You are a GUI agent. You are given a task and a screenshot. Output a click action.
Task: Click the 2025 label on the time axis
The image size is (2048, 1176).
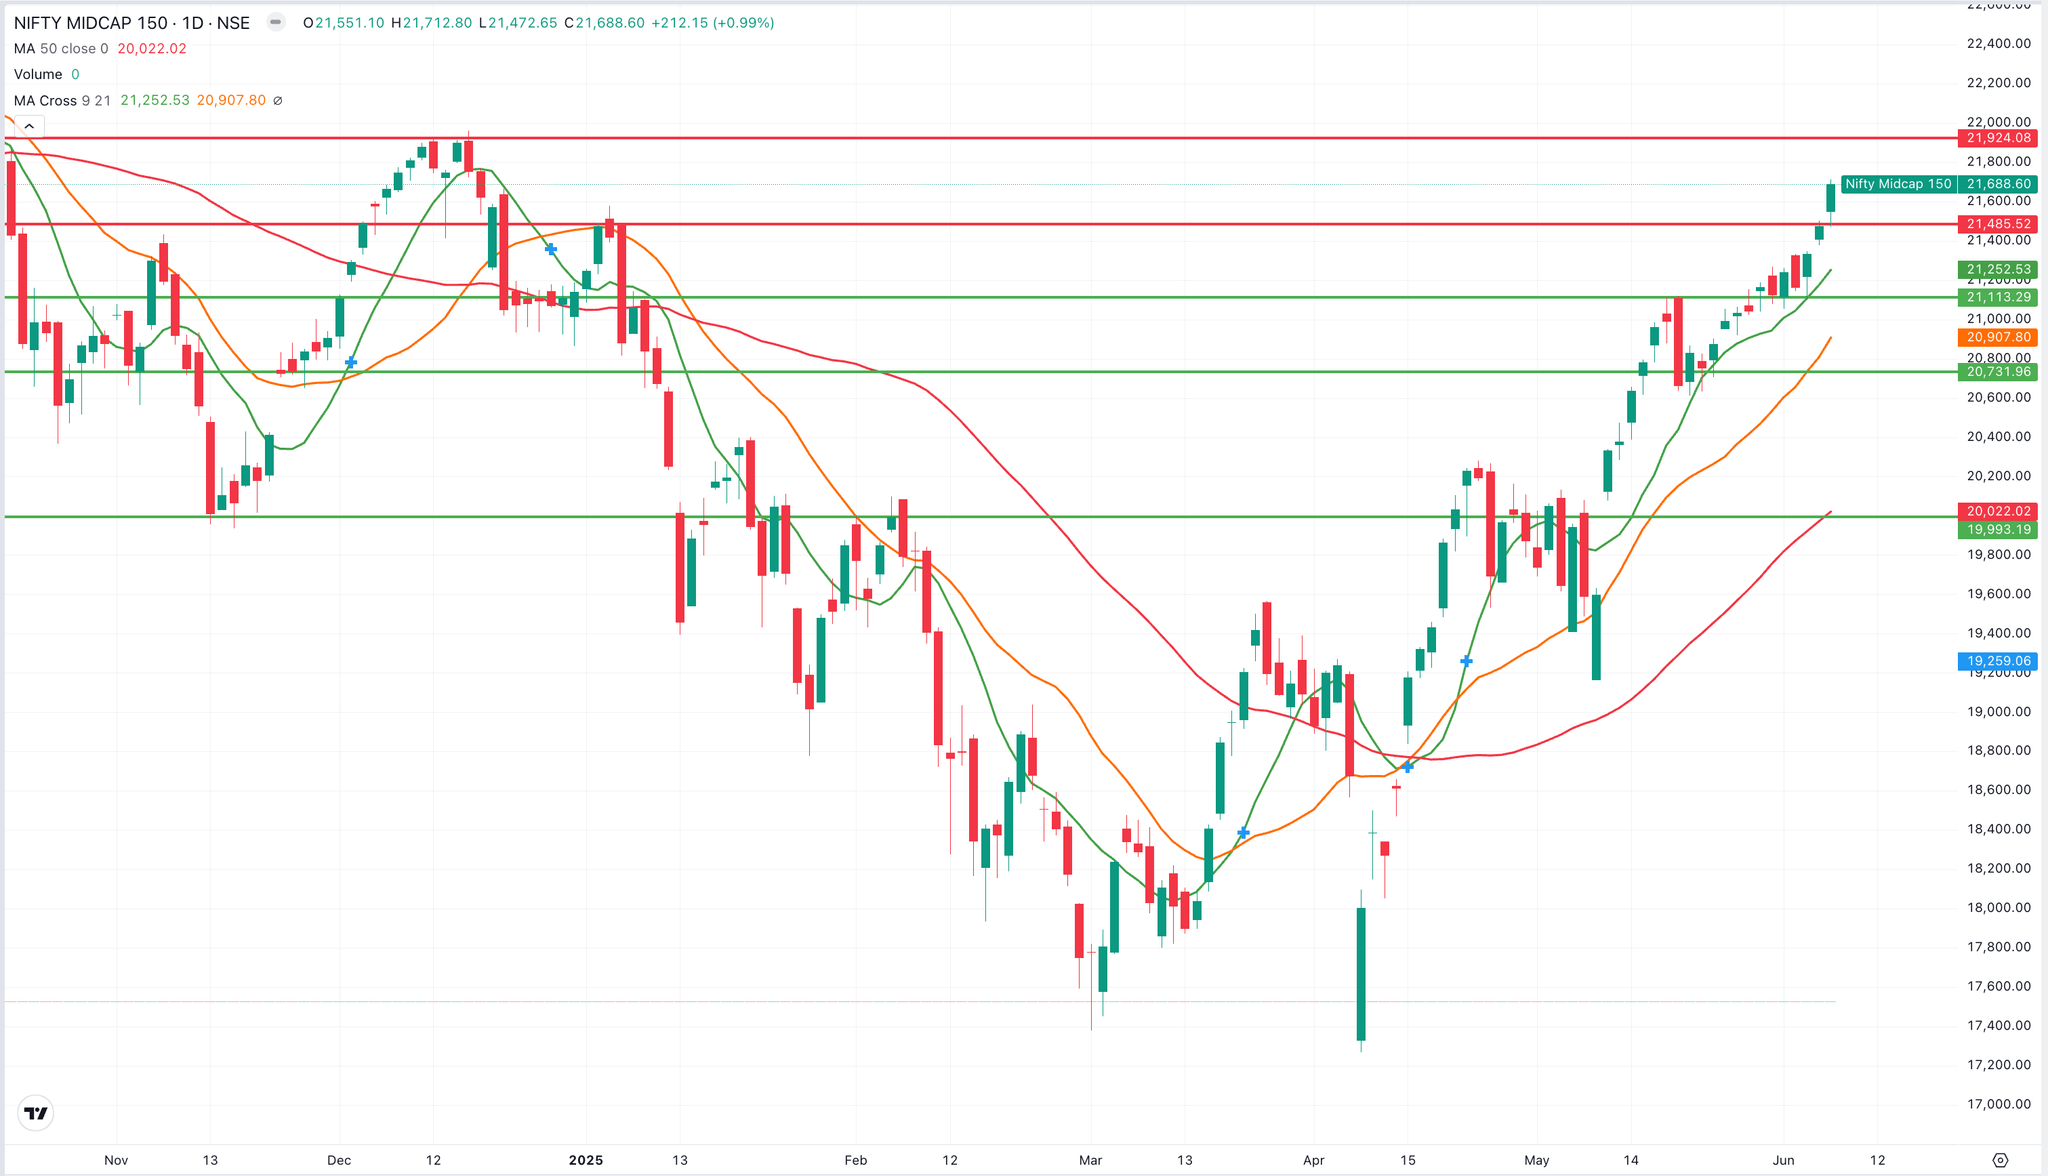coord(586,1160)
